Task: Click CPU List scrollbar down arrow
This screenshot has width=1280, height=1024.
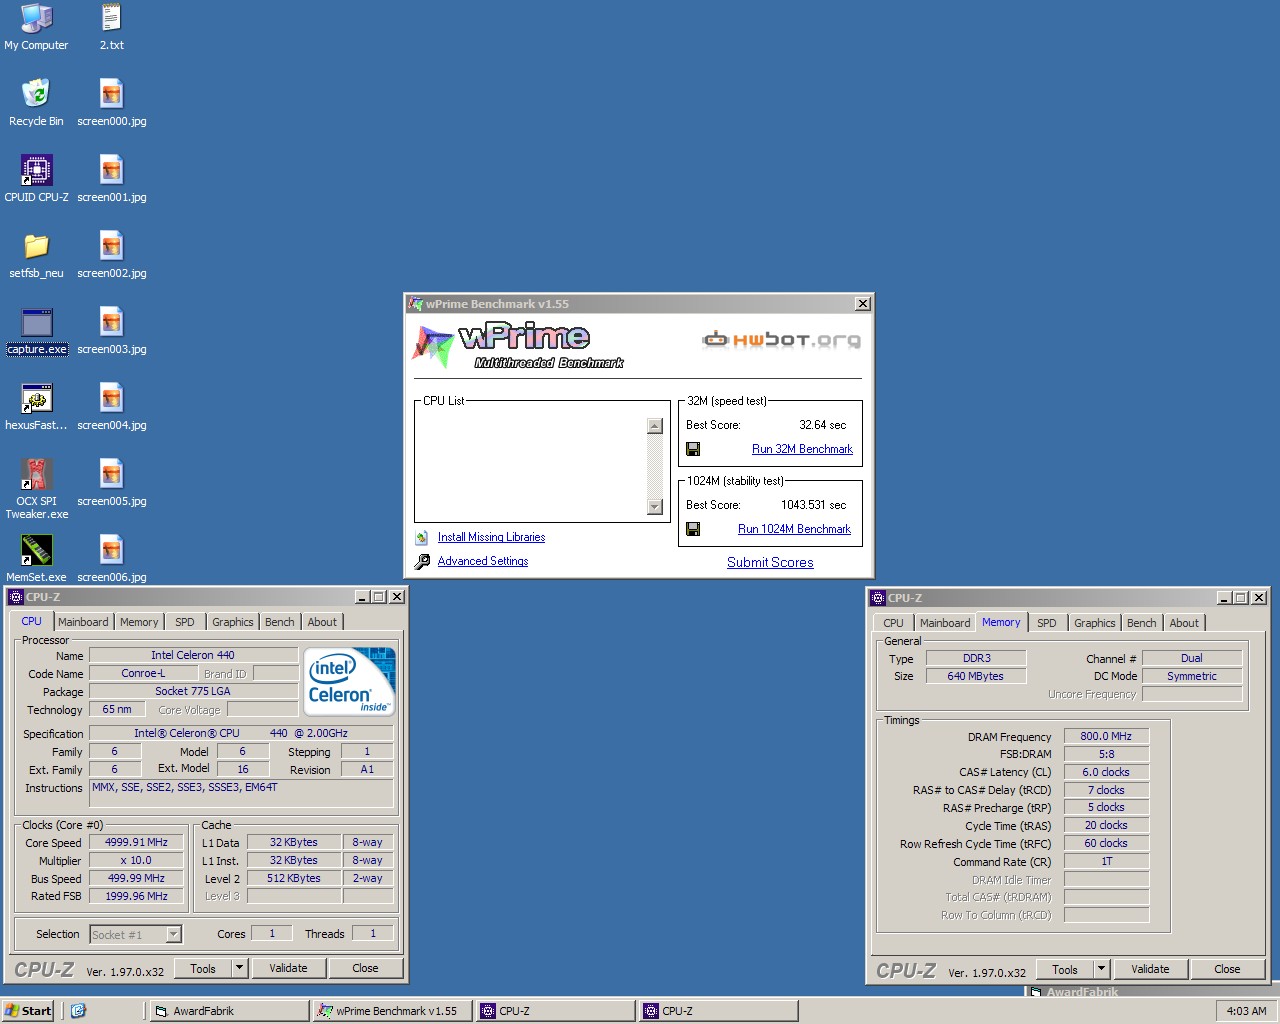Action: coord(655,506)
